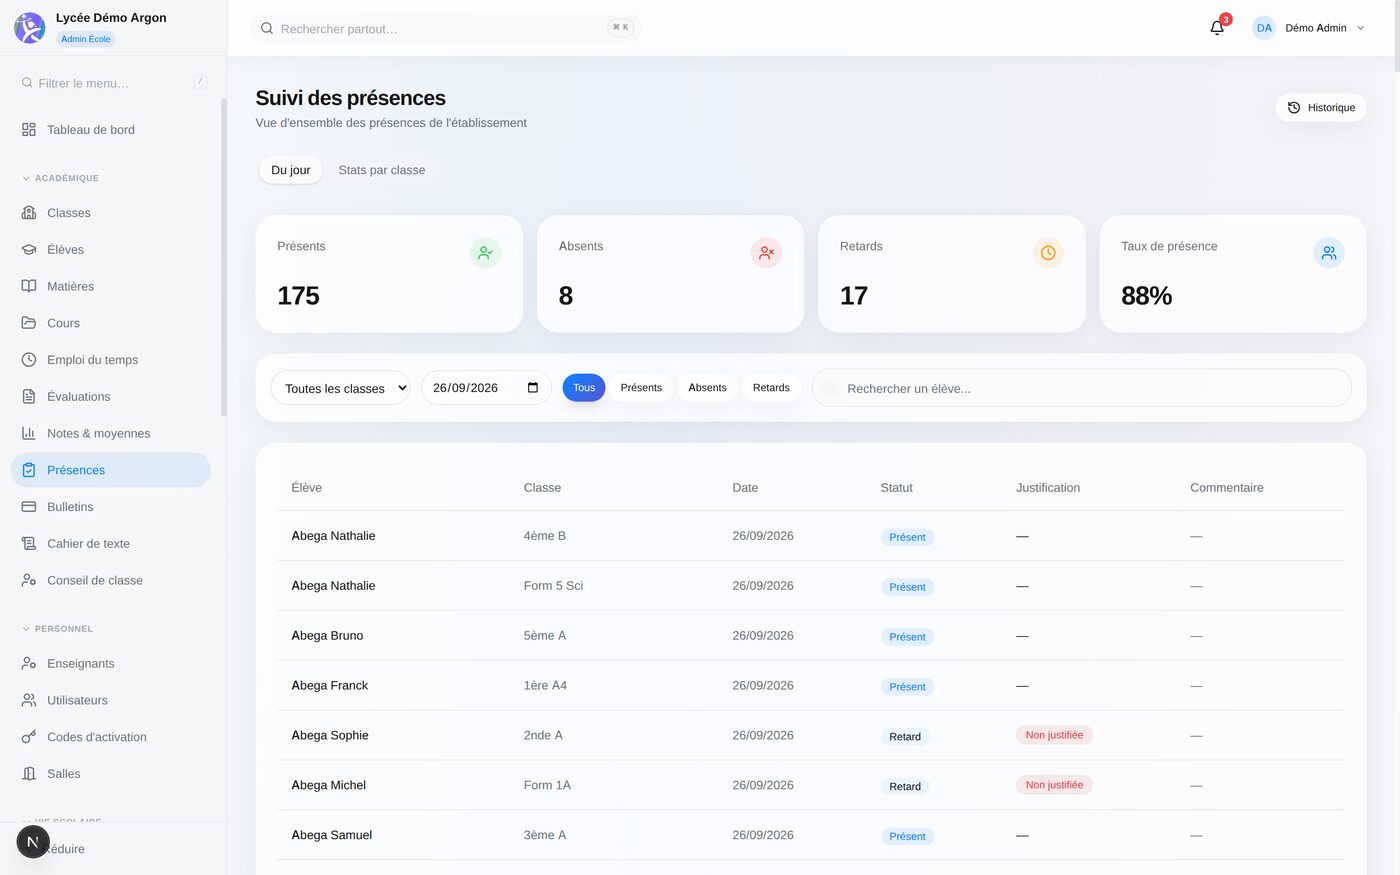Click the Salles building icon

pyautogui.click(x=29, y=774)
